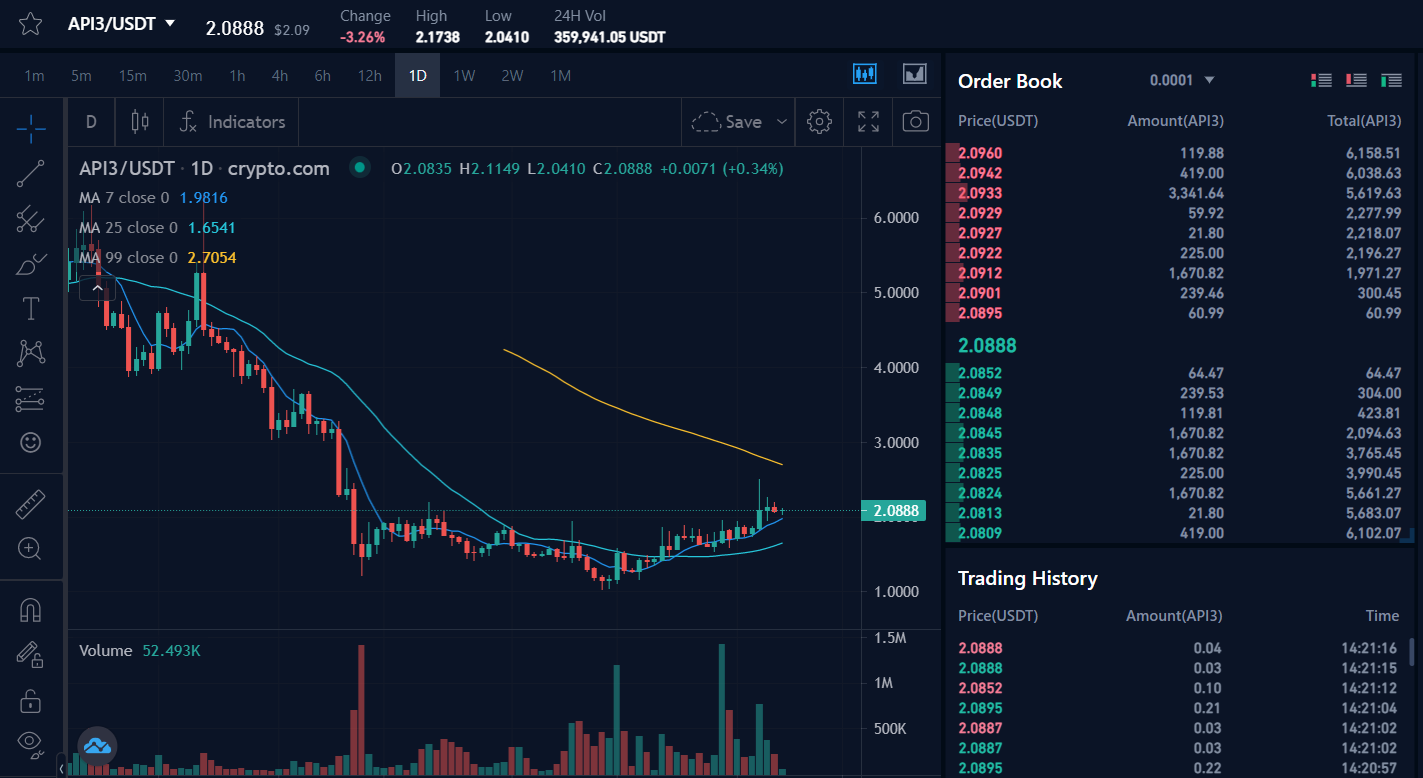Image resolution: width=1423 pixels, height=778 pixels.
Task: Switch to 1M monthly timeframe
Action: click(x=560, y=75)
